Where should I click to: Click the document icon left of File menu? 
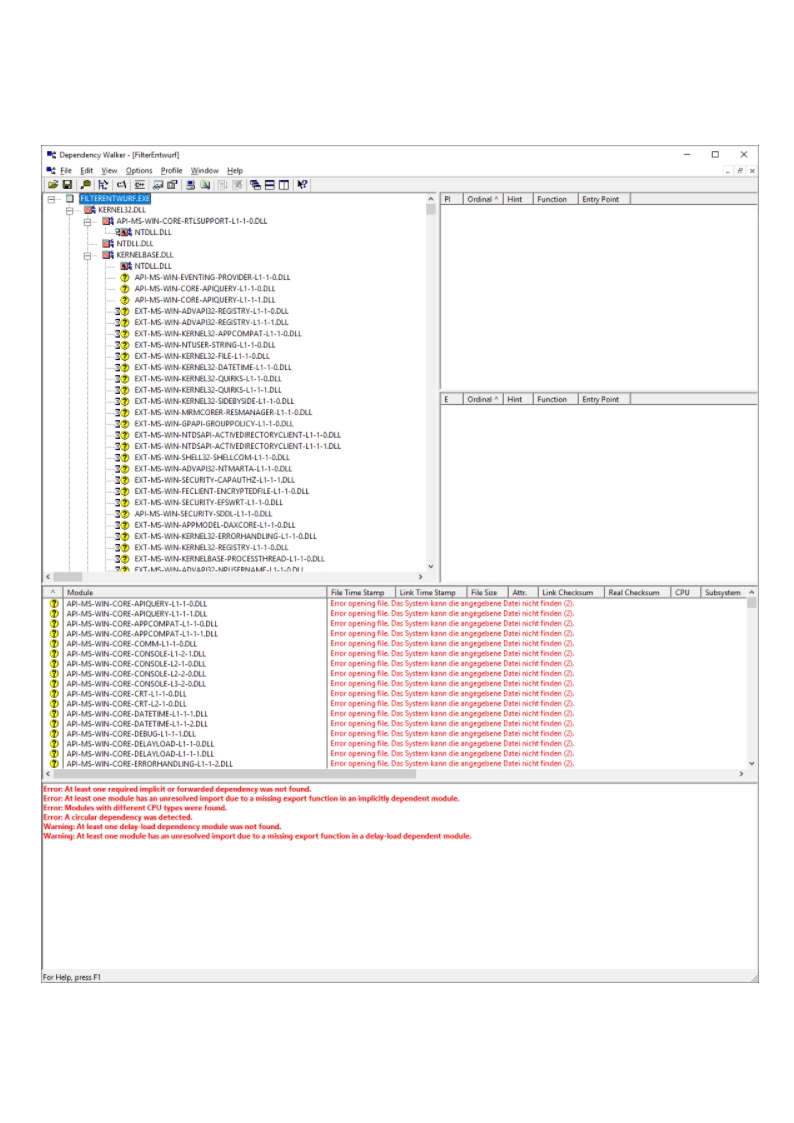51,170
